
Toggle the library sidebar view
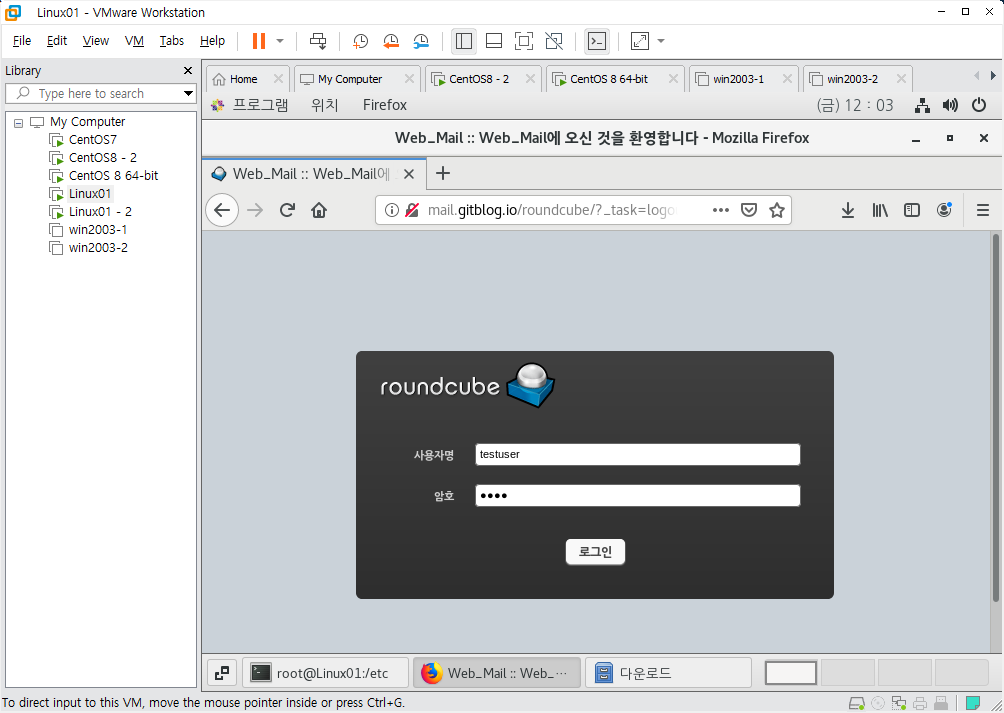(464, 41)
